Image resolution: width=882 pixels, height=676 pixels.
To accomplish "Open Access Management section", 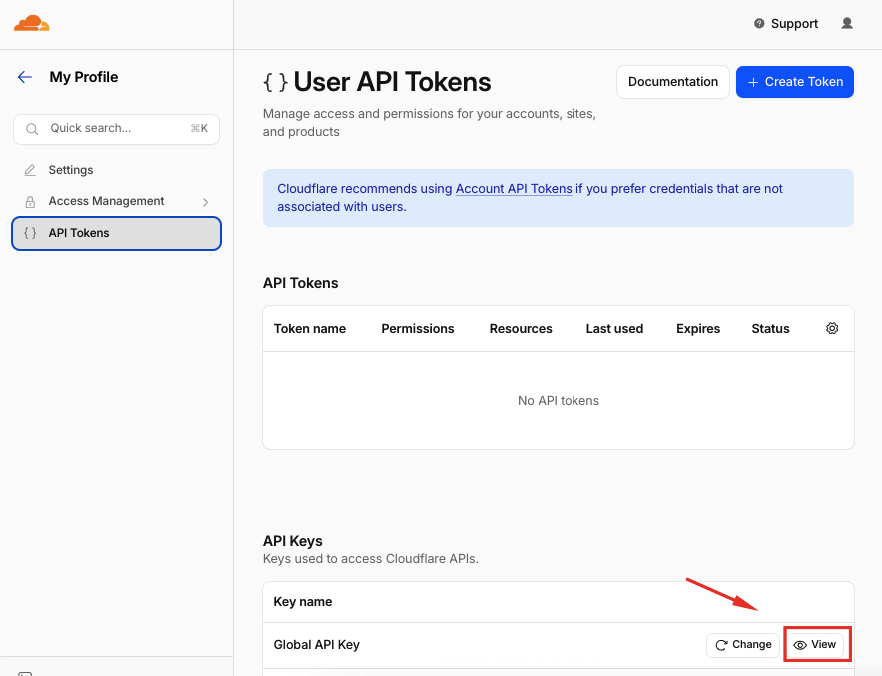I will click(116, 201).
